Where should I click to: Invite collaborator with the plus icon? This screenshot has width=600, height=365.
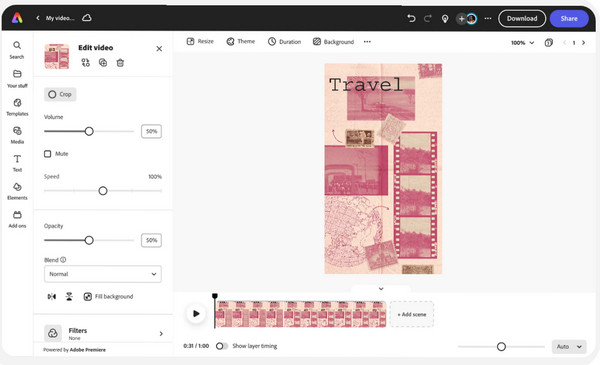(x=461, y=18)
